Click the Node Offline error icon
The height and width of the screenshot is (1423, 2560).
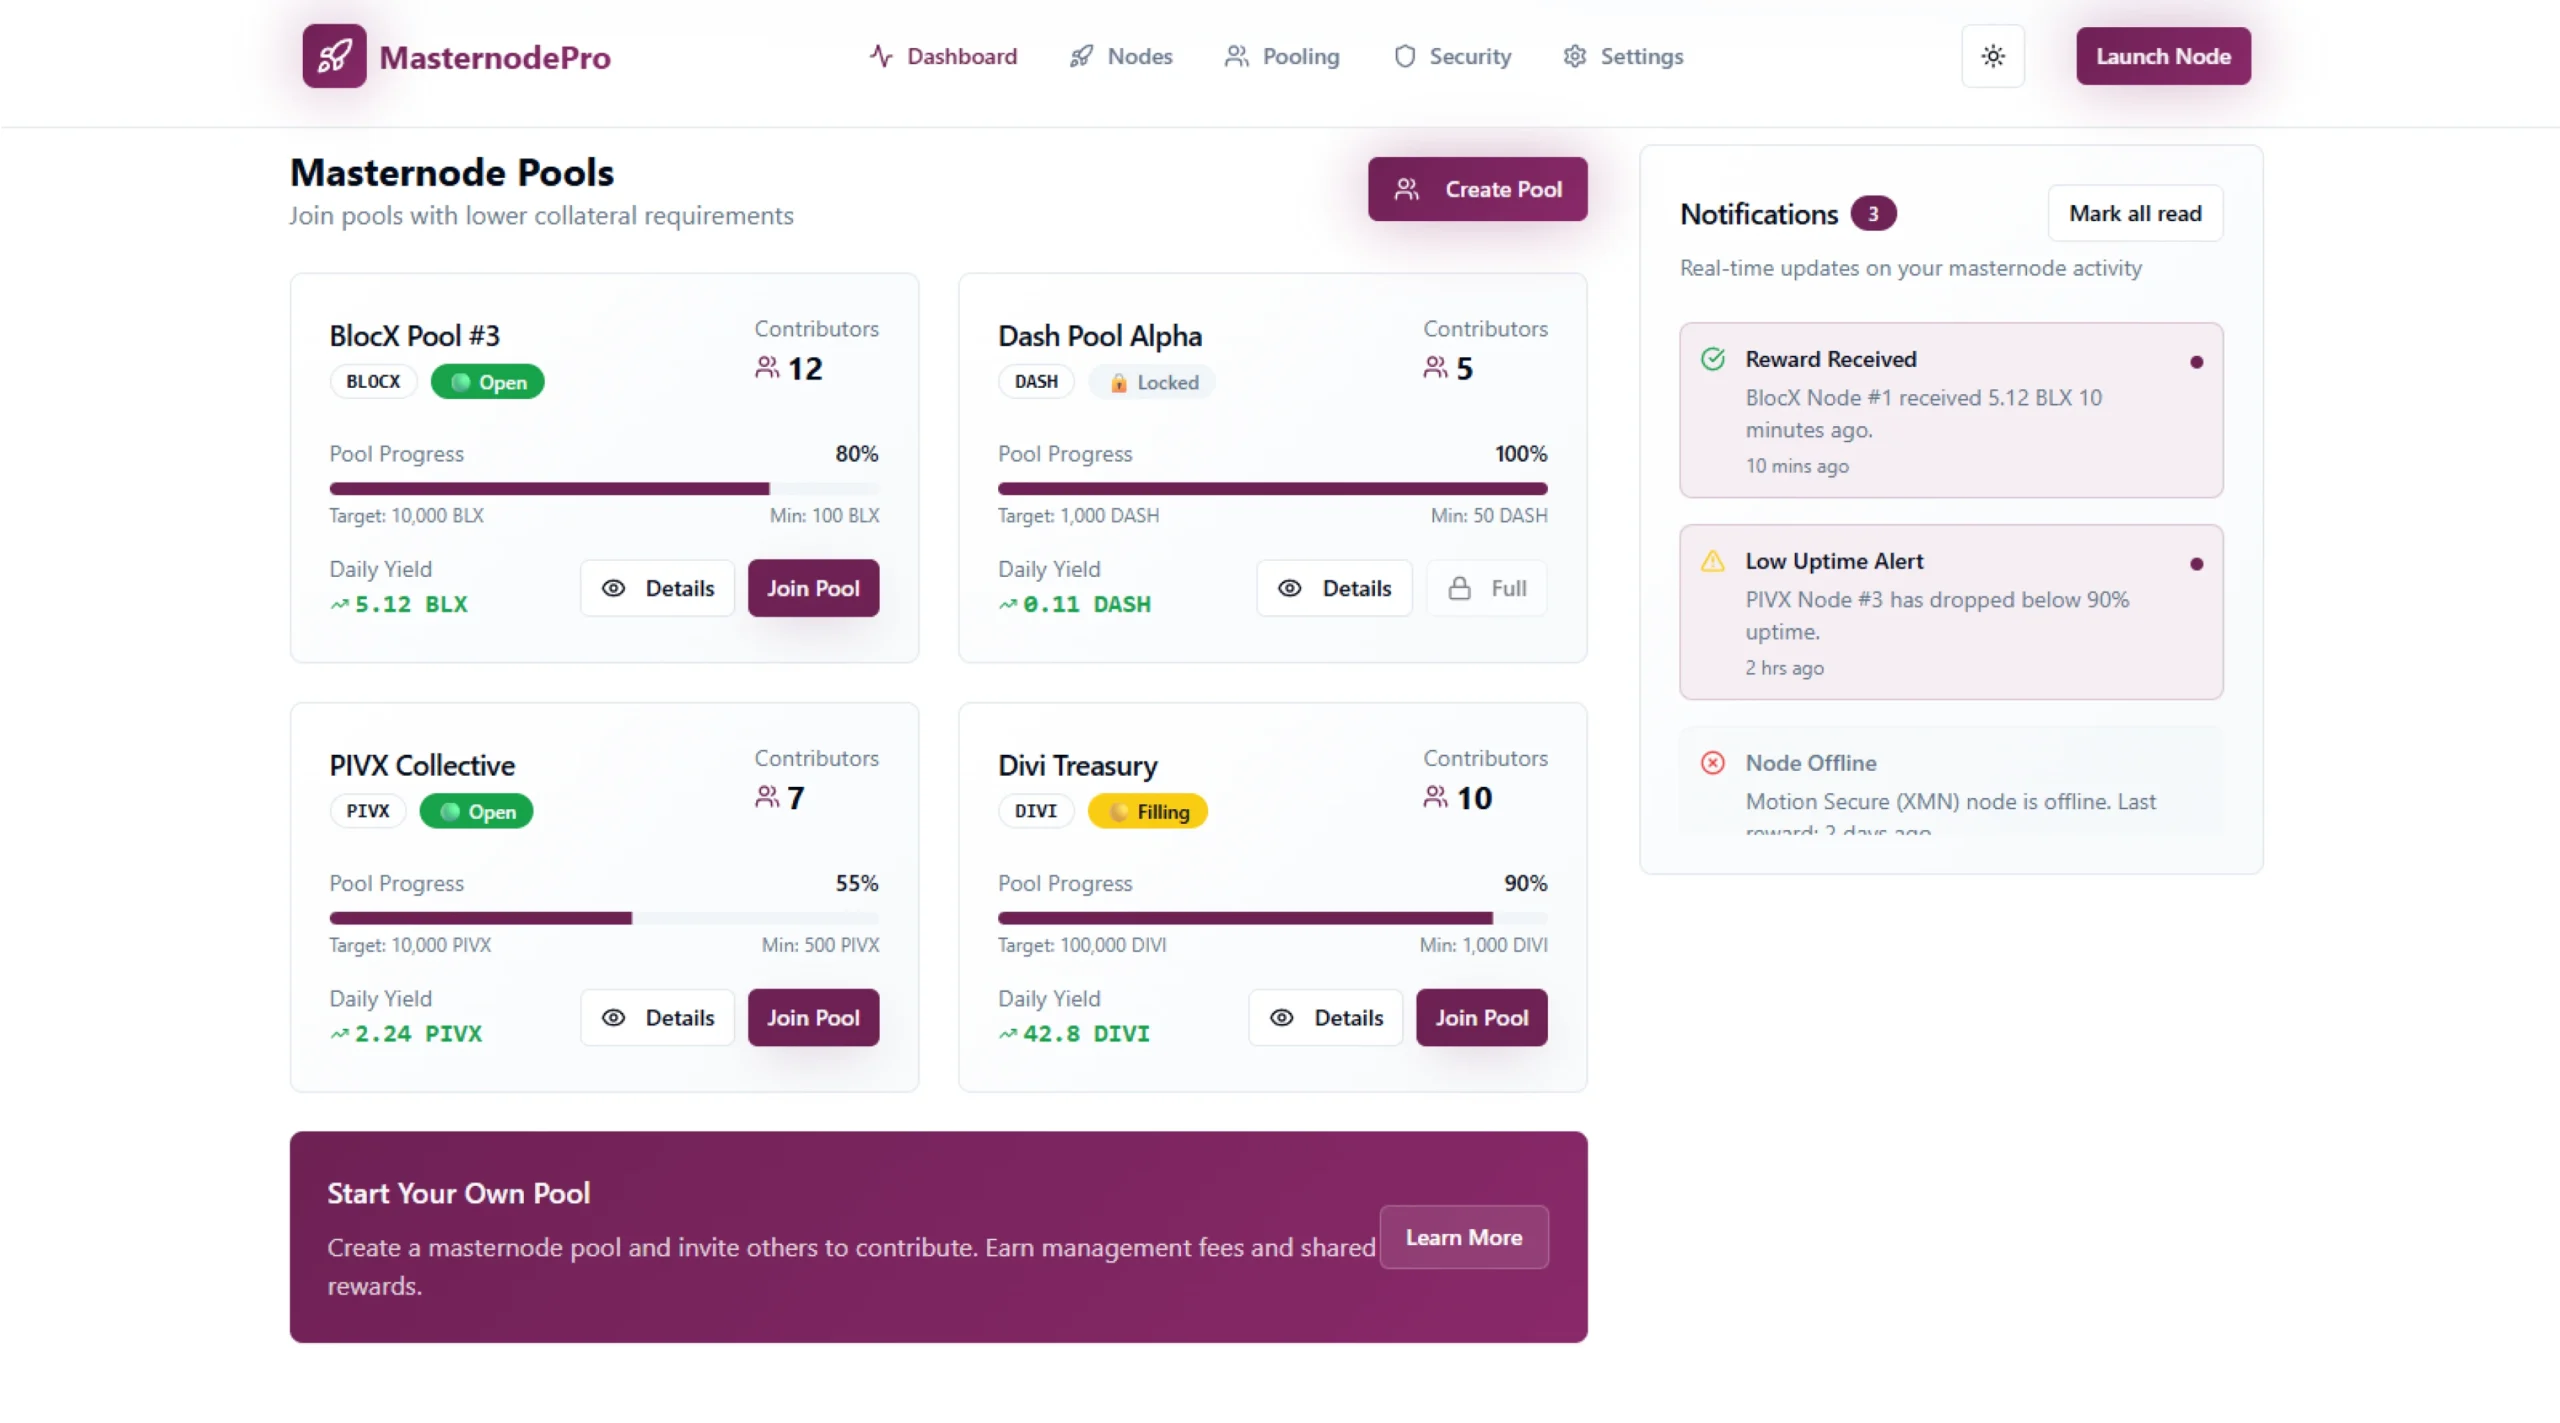click(1712, 762)
